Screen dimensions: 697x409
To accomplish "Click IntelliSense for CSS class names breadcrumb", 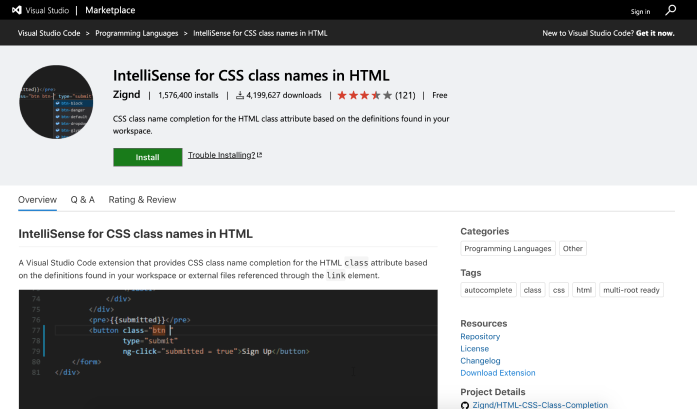I will coord(260,33).
